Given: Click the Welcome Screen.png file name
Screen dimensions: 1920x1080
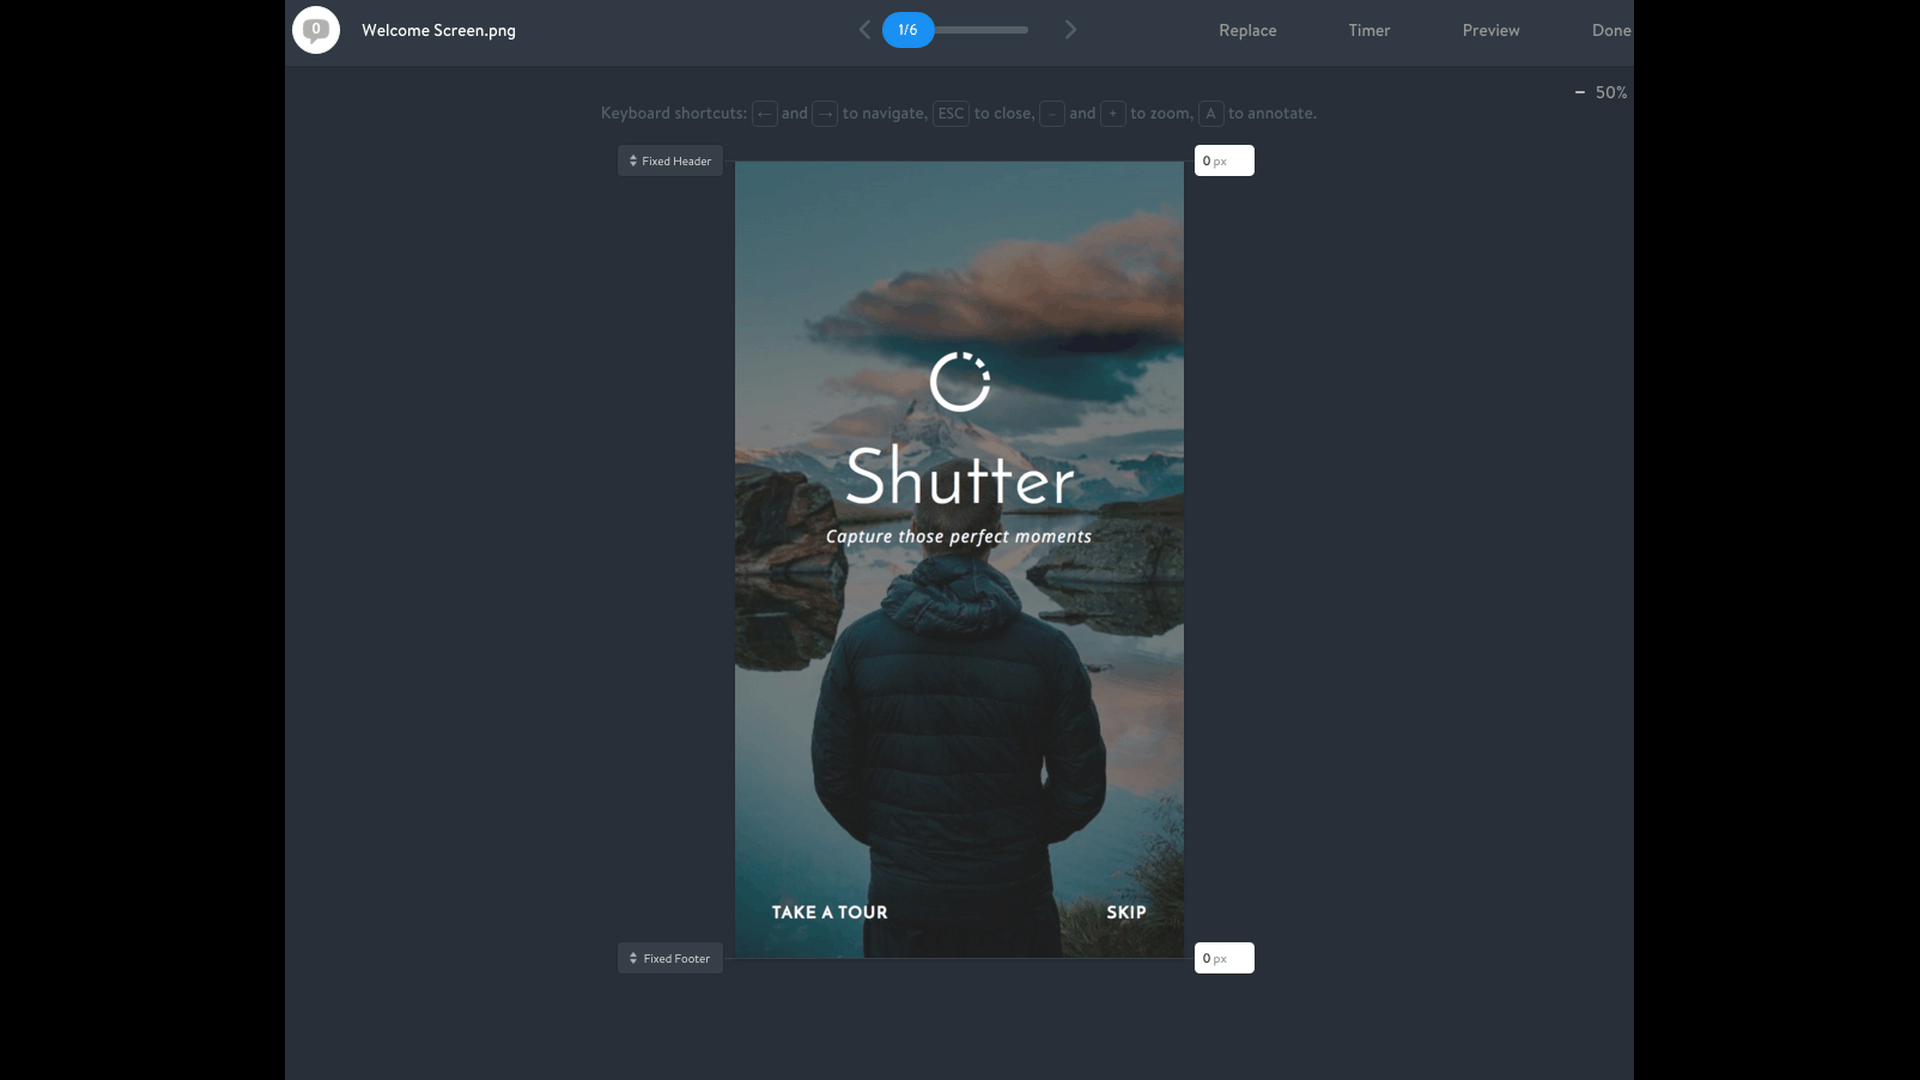Looking at the screenshot, I should (x=438, y=30).
